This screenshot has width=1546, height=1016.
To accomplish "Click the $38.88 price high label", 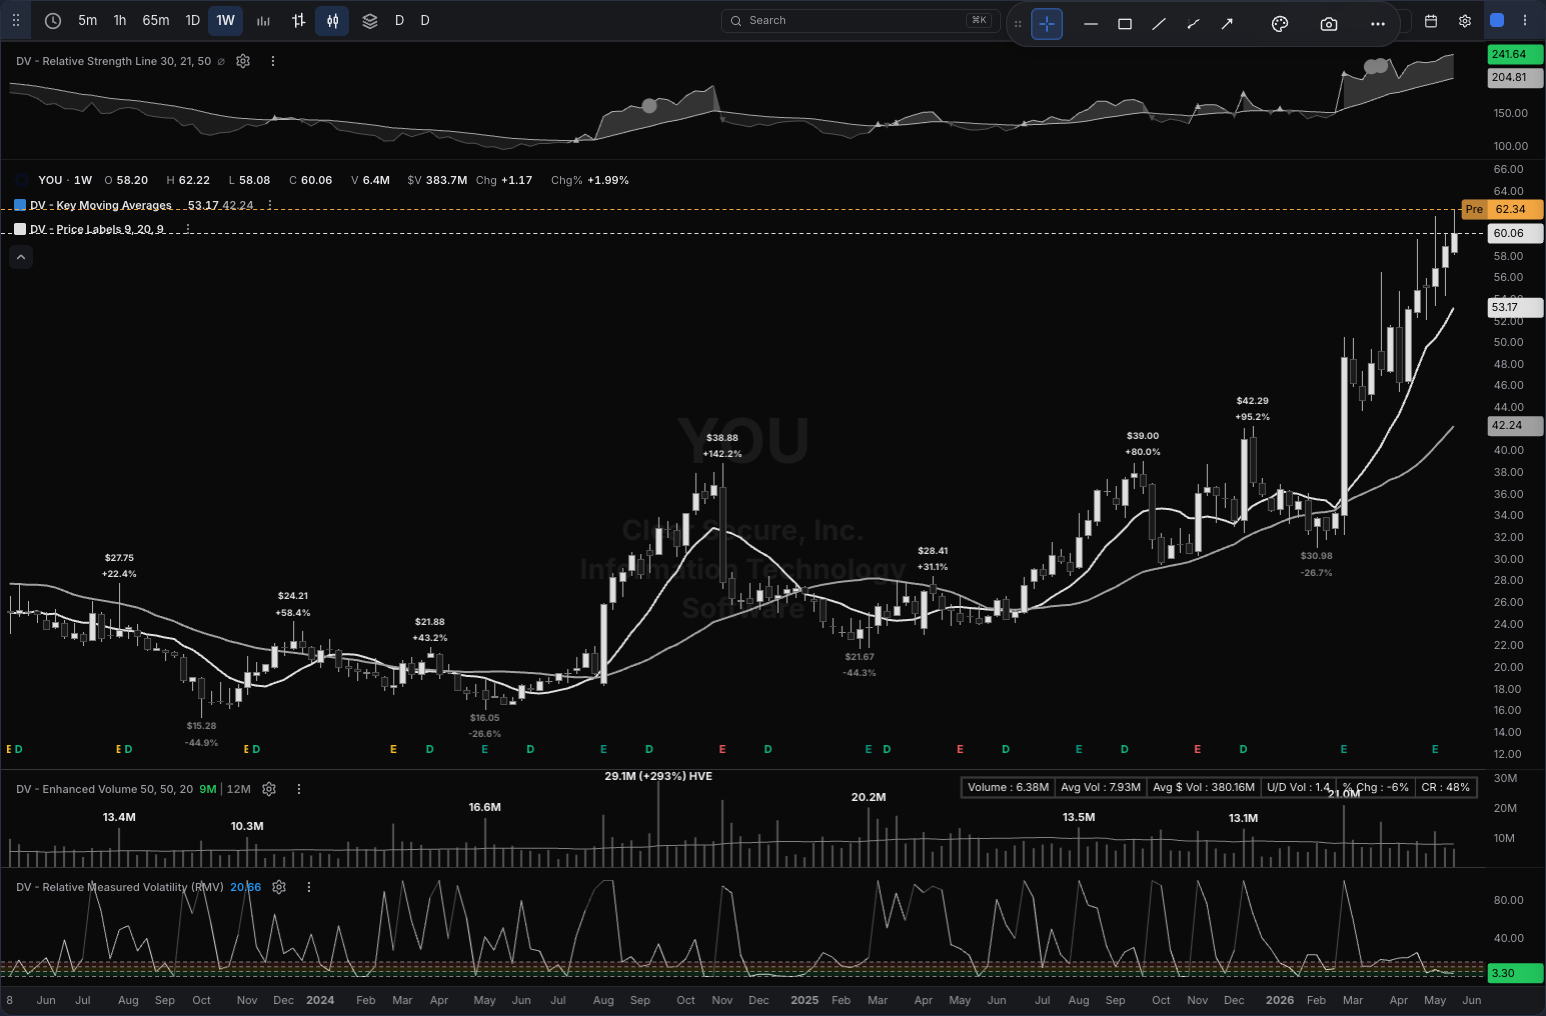I will point(722,438).
